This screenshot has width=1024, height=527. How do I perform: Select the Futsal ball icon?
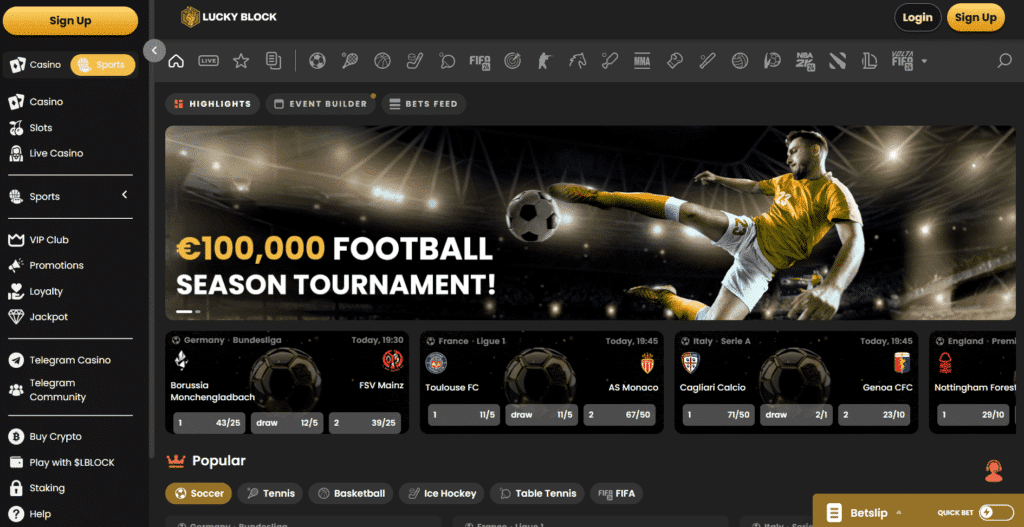[772, 61]
